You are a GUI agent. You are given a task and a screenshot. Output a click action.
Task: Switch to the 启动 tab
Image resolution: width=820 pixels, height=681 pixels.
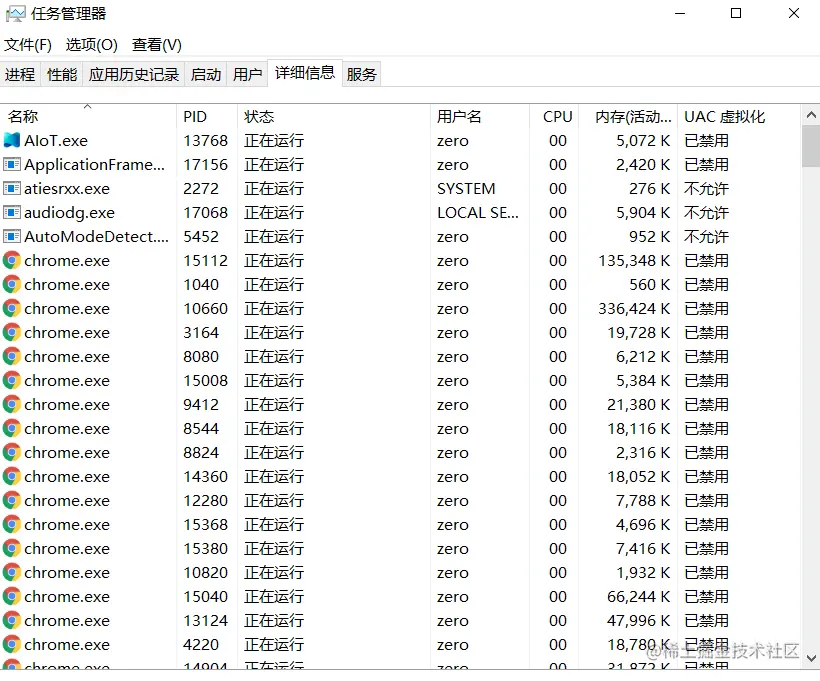point(206,74)
